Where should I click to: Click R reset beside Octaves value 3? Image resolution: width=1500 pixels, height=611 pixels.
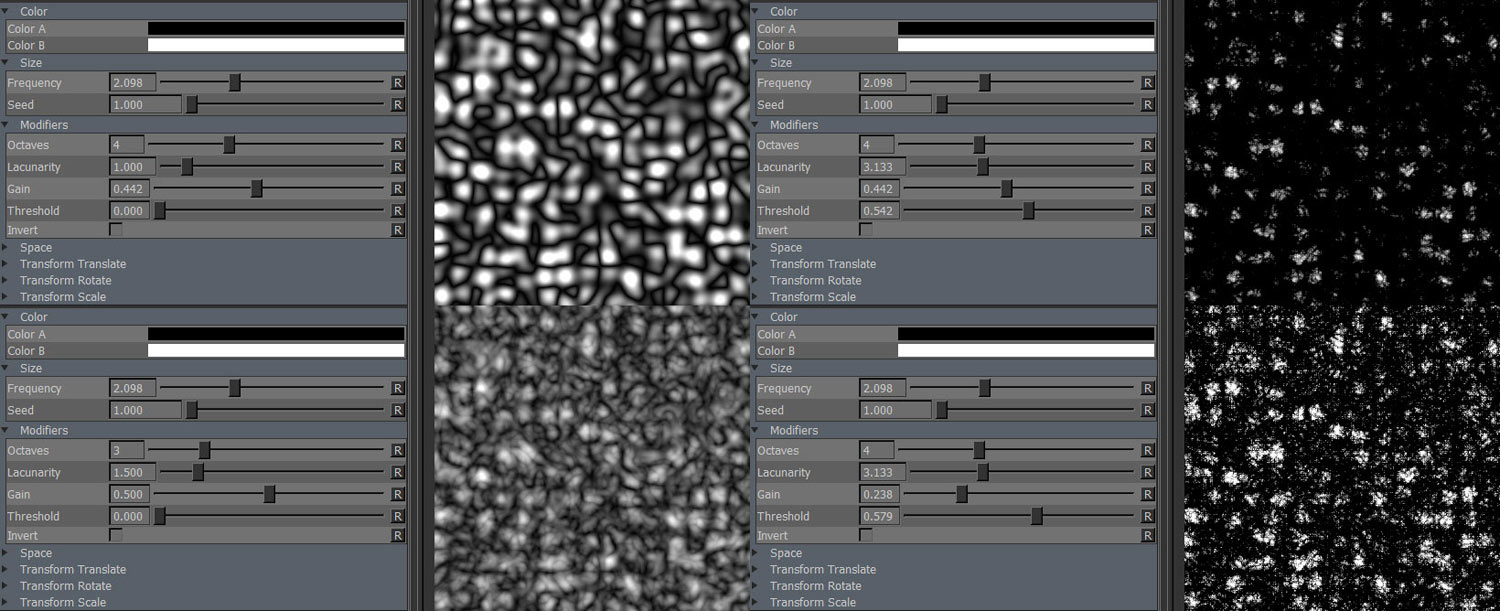pos(397,451)
